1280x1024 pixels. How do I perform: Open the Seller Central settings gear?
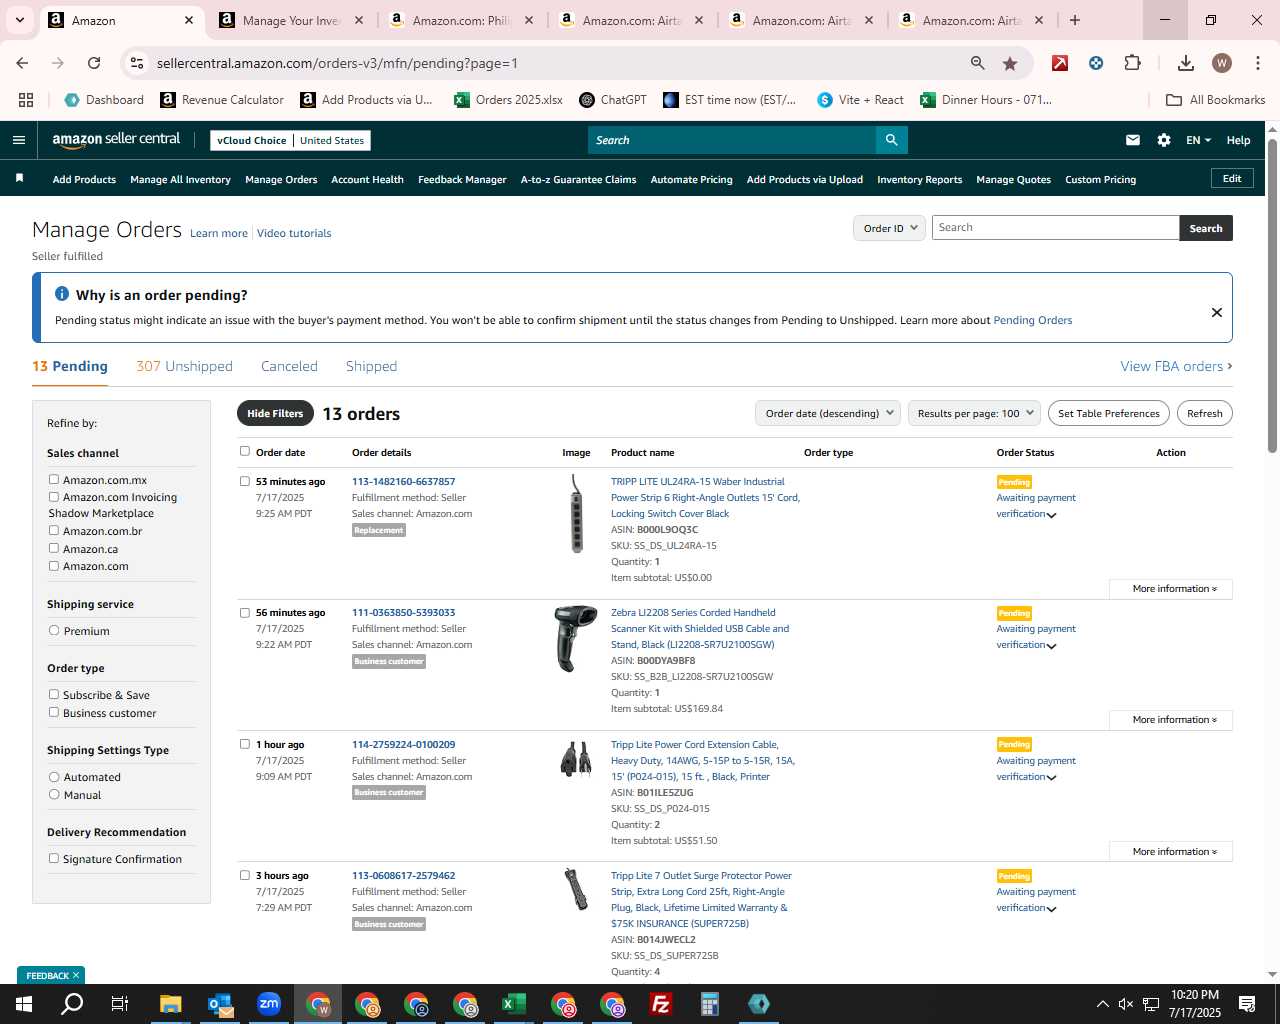point(1164,140)
